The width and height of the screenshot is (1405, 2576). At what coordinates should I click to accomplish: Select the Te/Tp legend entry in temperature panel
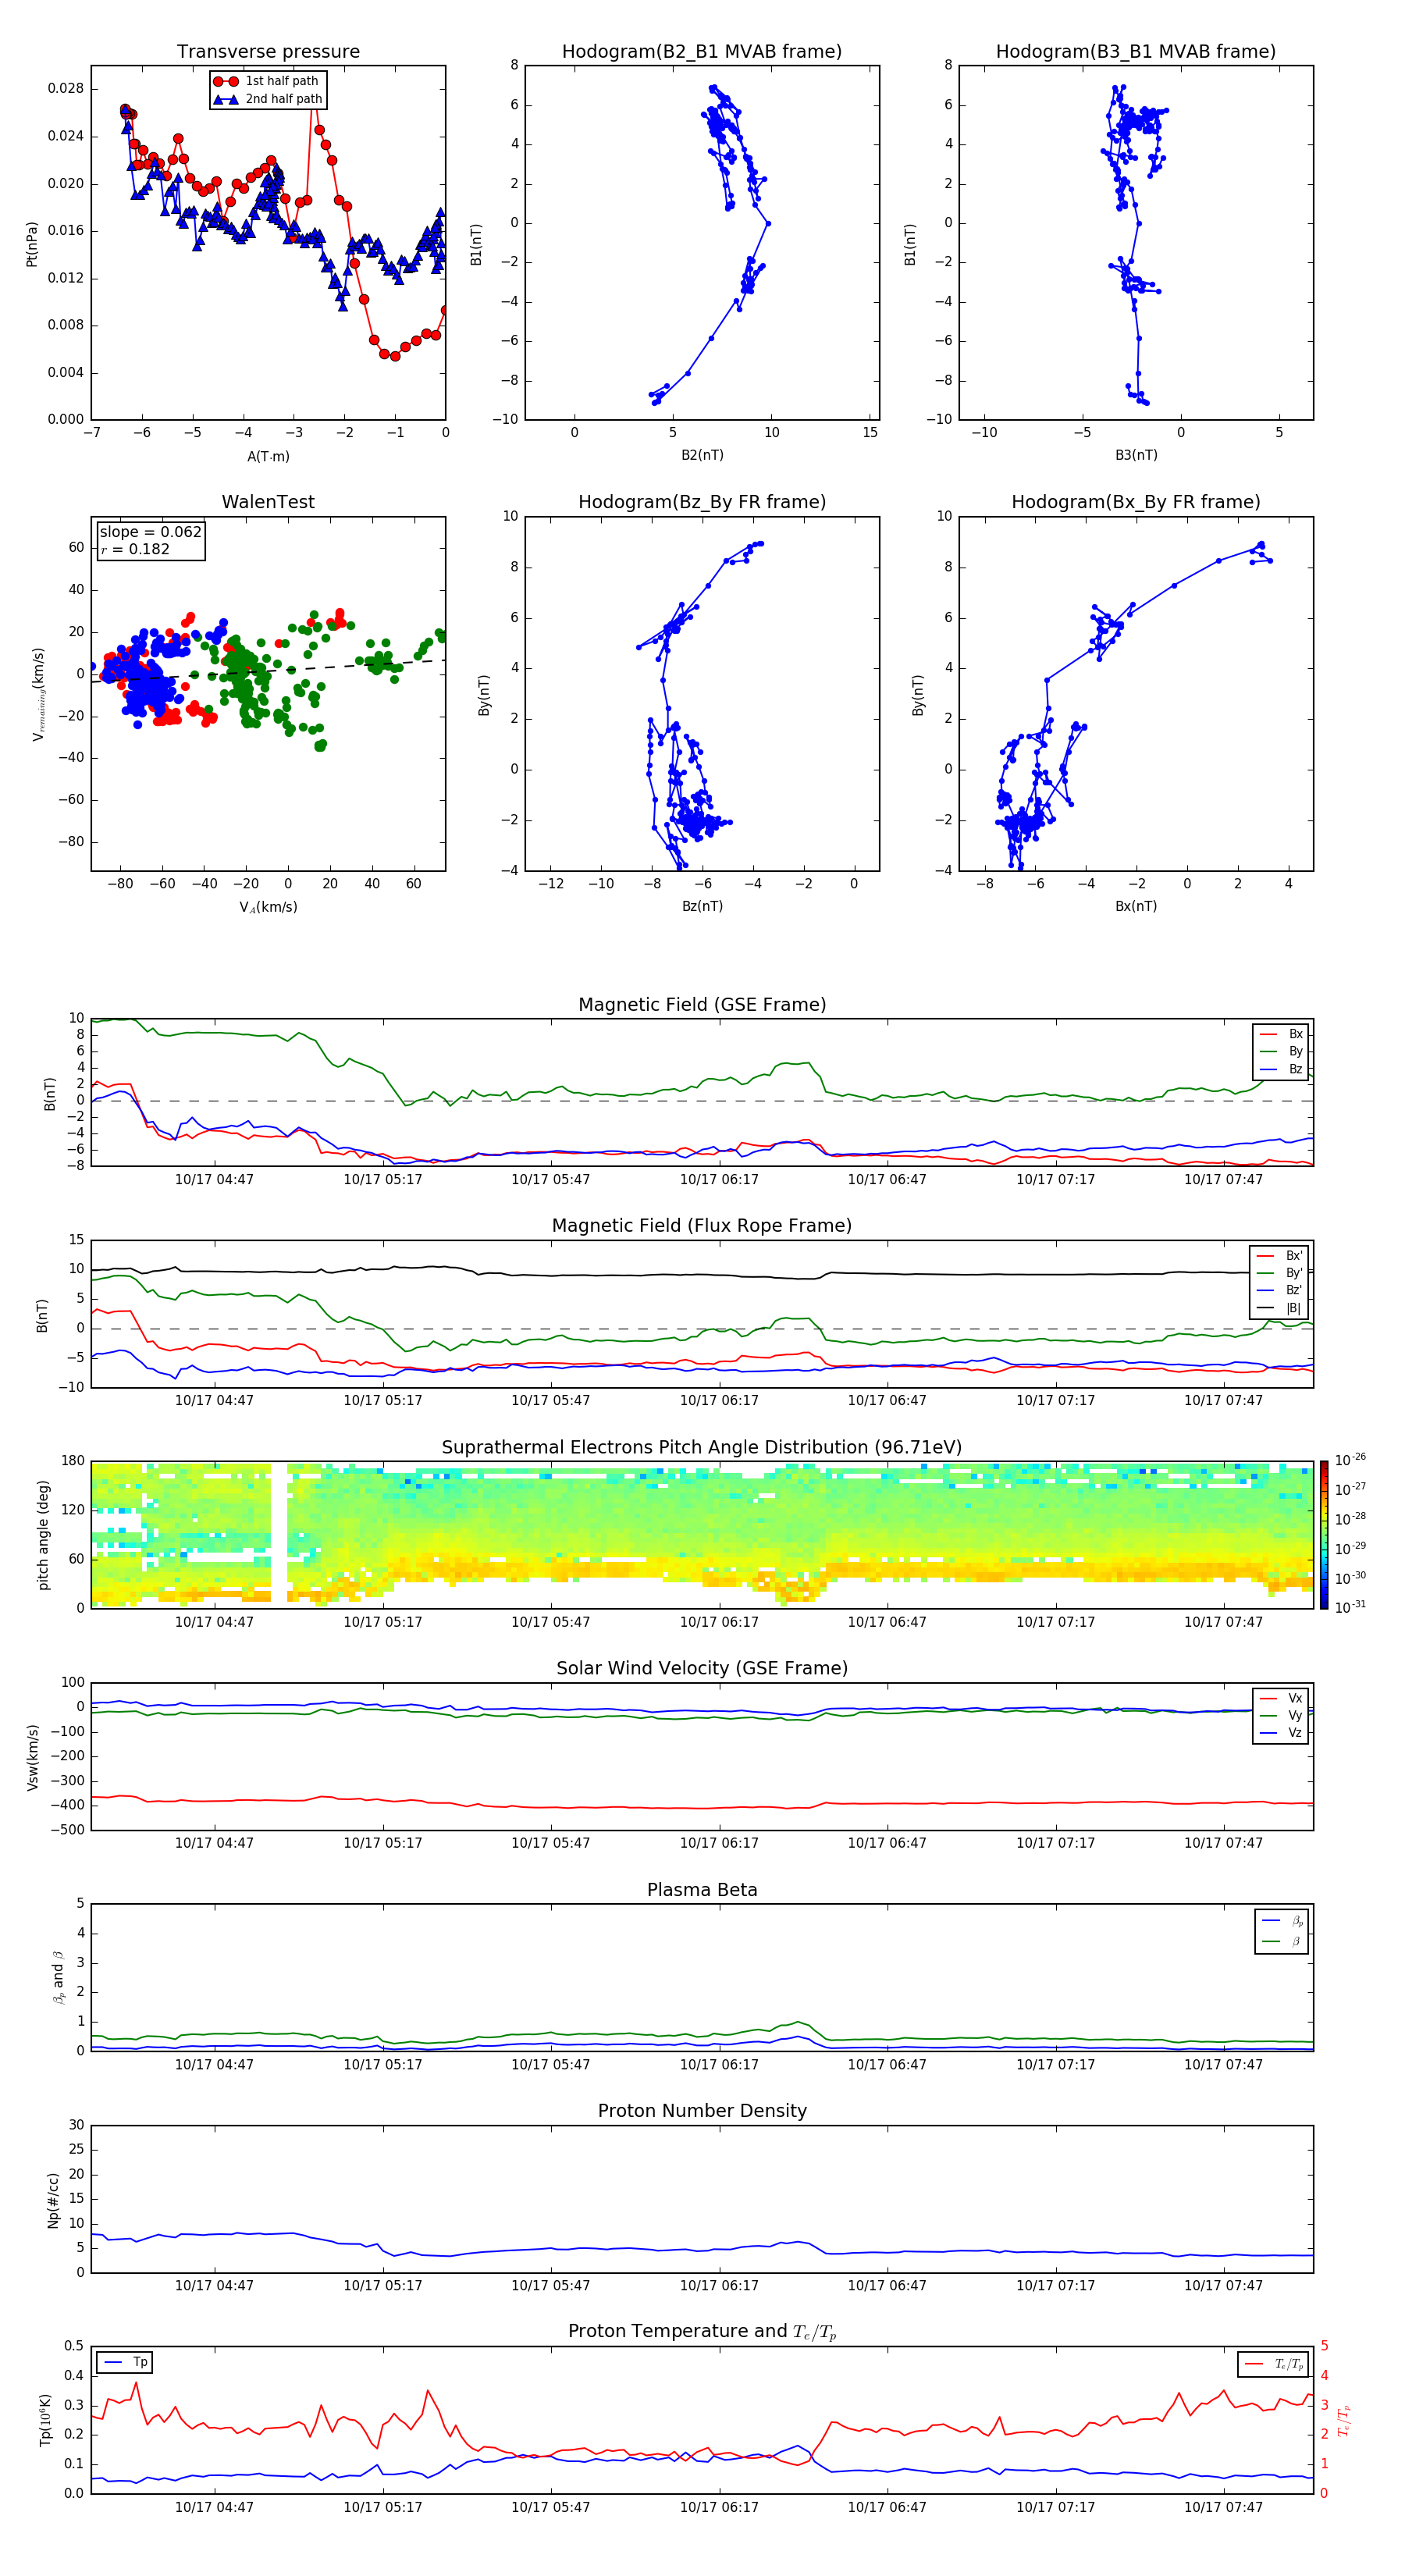[x=1273, y=2364]
